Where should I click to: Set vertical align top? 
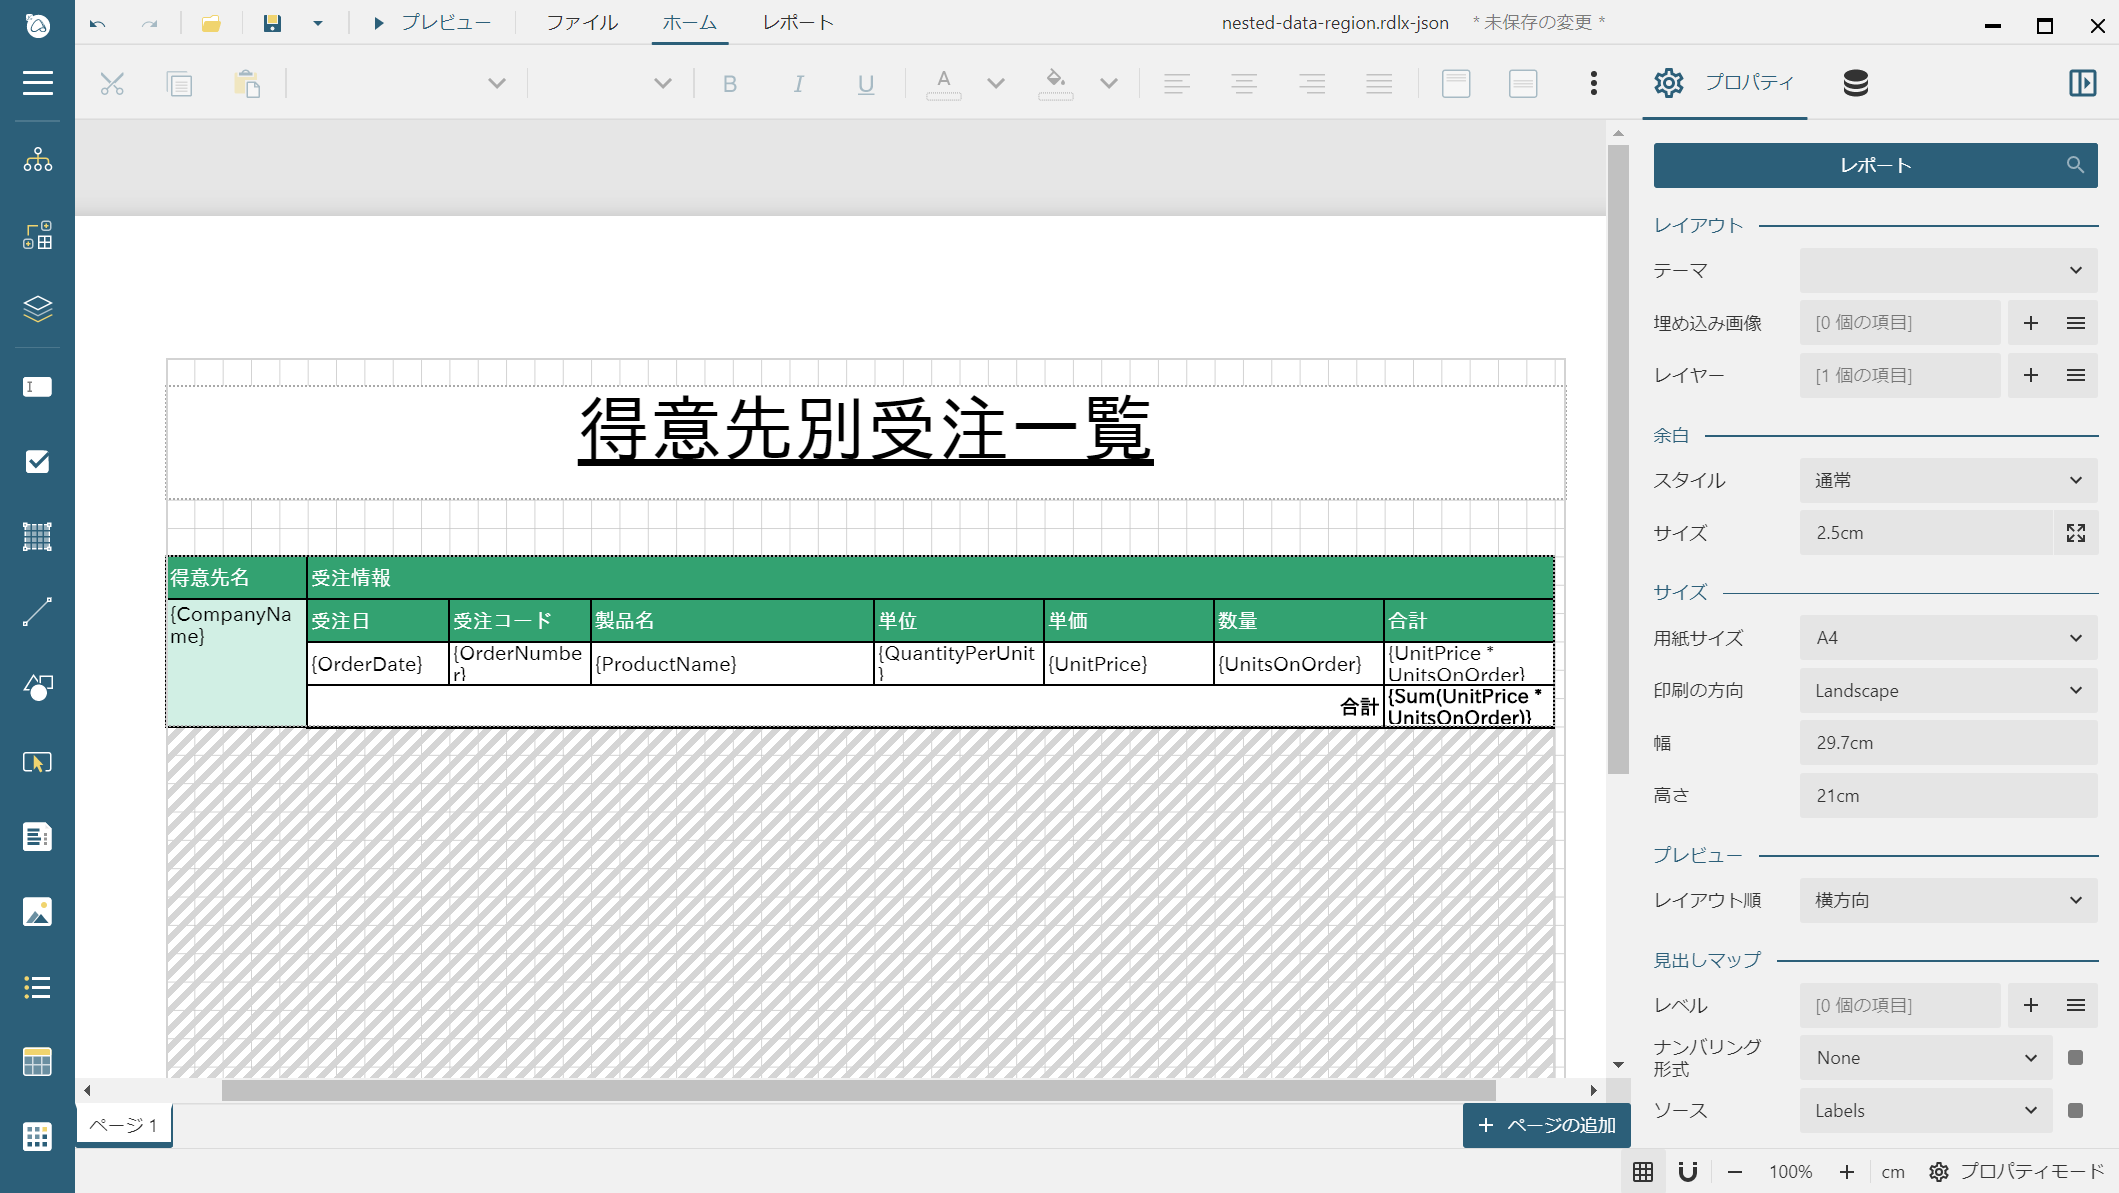(1456, 84)
